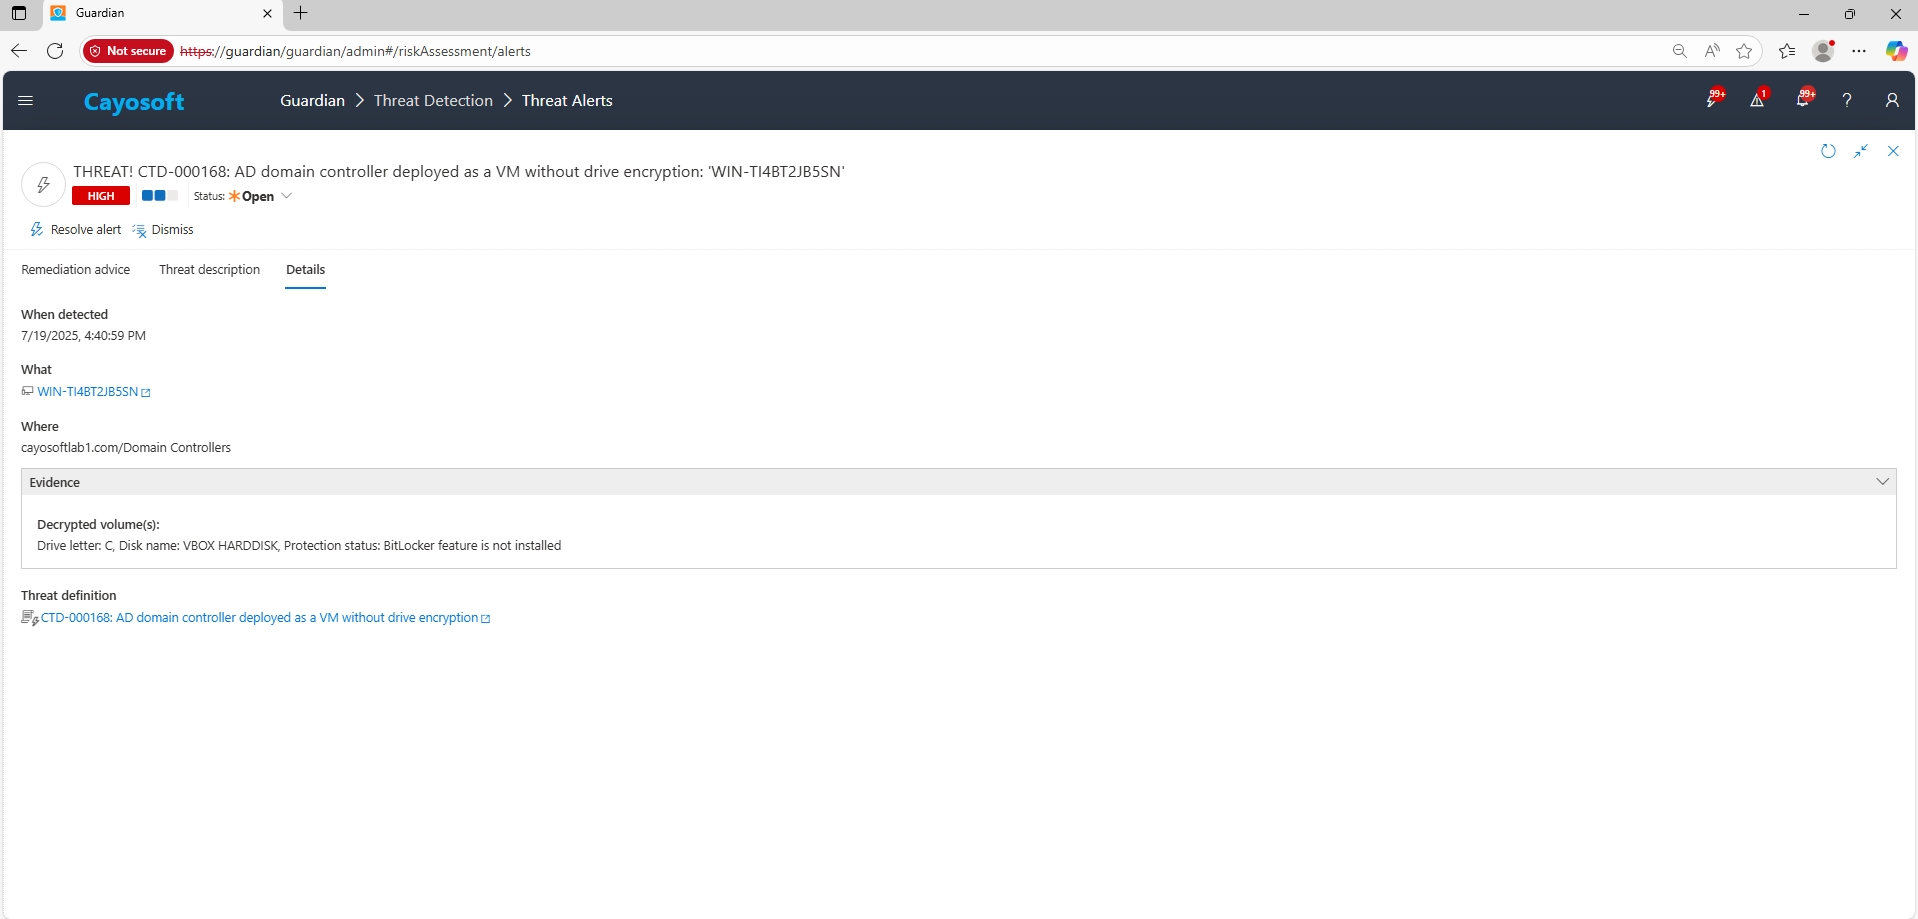1918x919 pixels.
Task: Open CTD-000168 threat definition link
Action: point(259,618)
